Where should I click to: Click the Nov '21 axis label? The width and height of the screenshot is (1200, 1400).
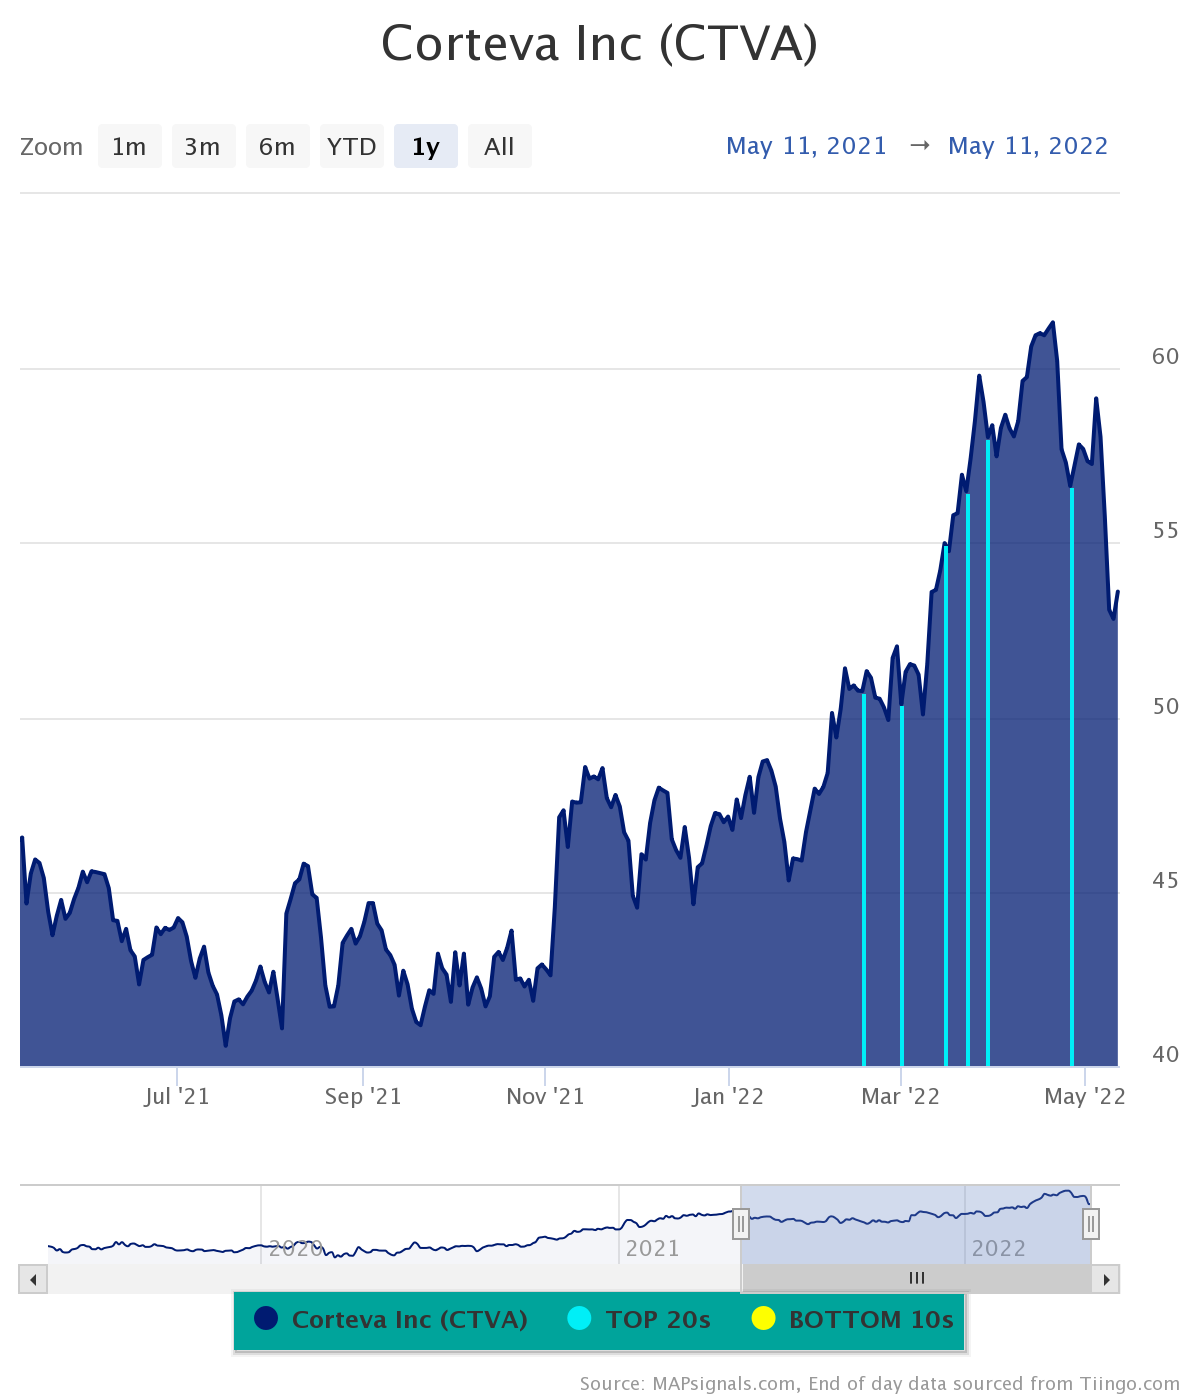[x=545, y=1096]
